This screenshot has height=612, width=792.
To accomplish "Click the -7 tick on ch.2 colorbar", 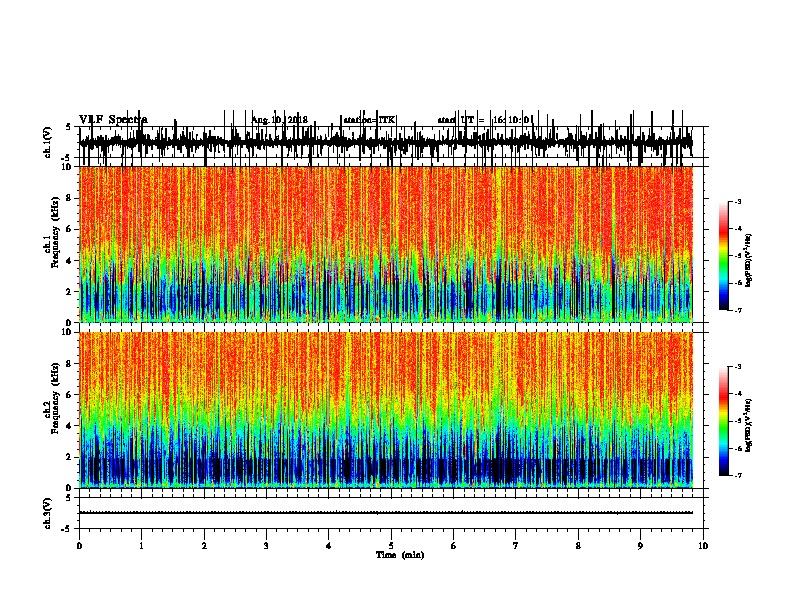I will click(738, 475).
